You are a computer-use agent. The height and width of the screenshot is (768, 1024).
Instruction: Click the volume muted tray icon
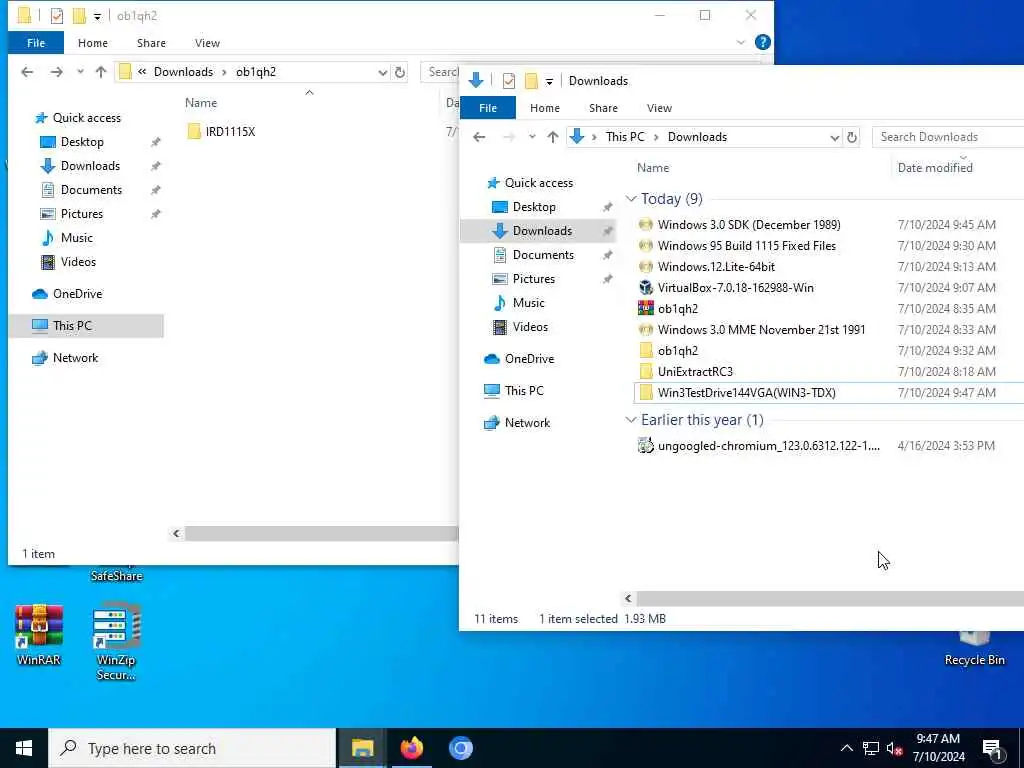click(x=895, y=749)
